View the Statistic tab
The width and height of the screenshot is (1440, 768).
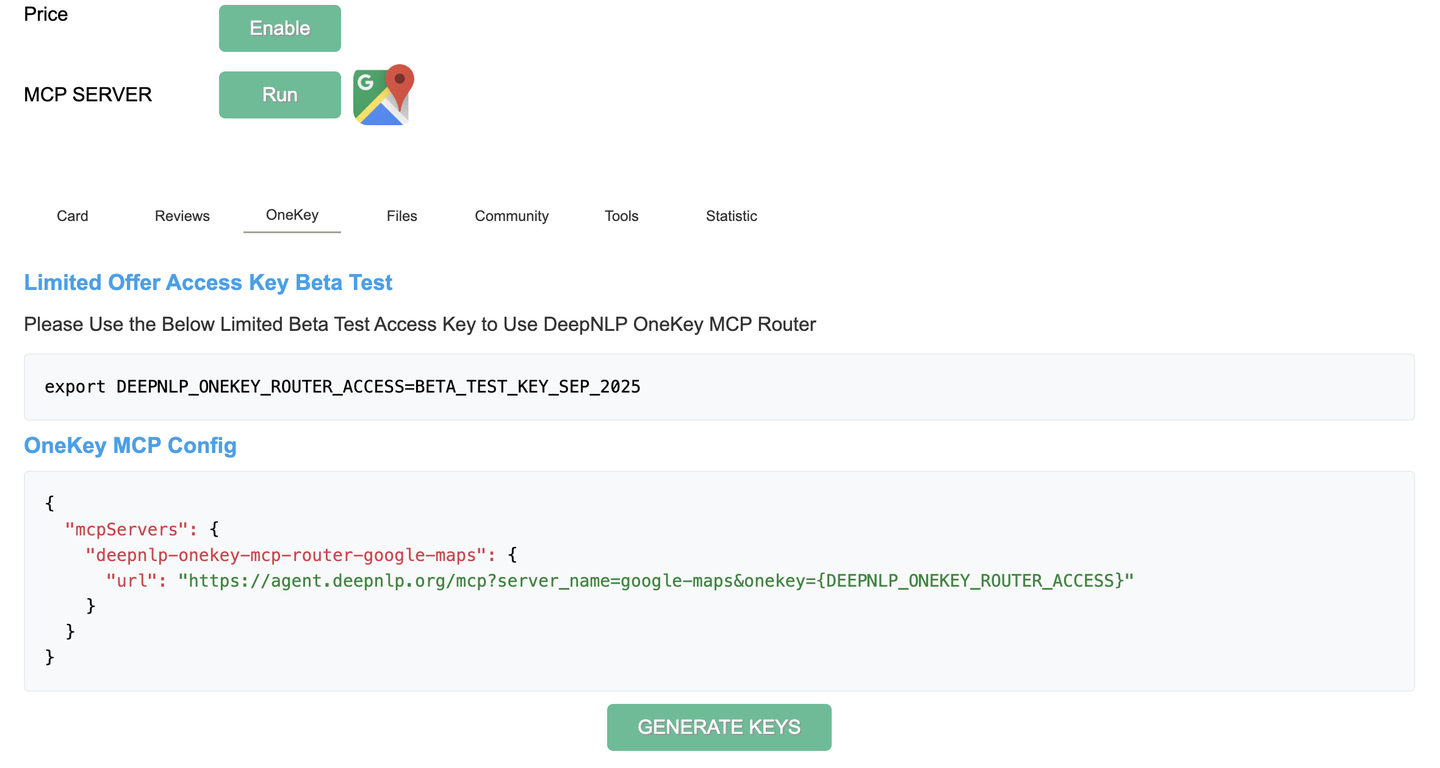click(x=732, y=216)
